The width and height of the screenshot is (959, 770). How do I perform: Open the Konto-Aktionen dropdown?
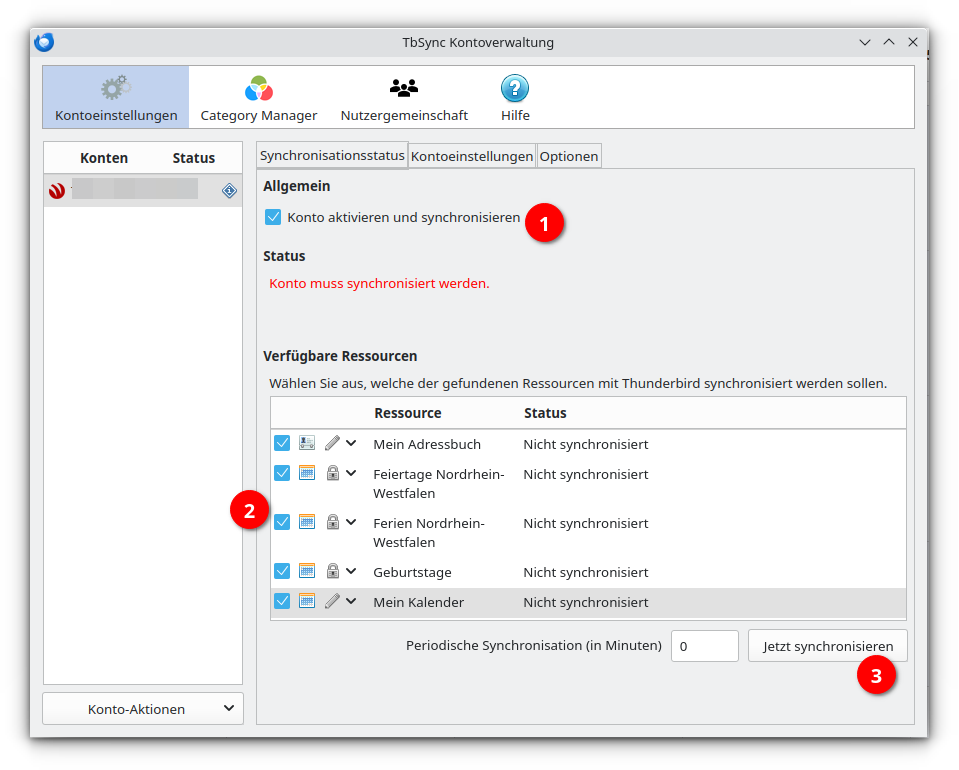[143, 709]
